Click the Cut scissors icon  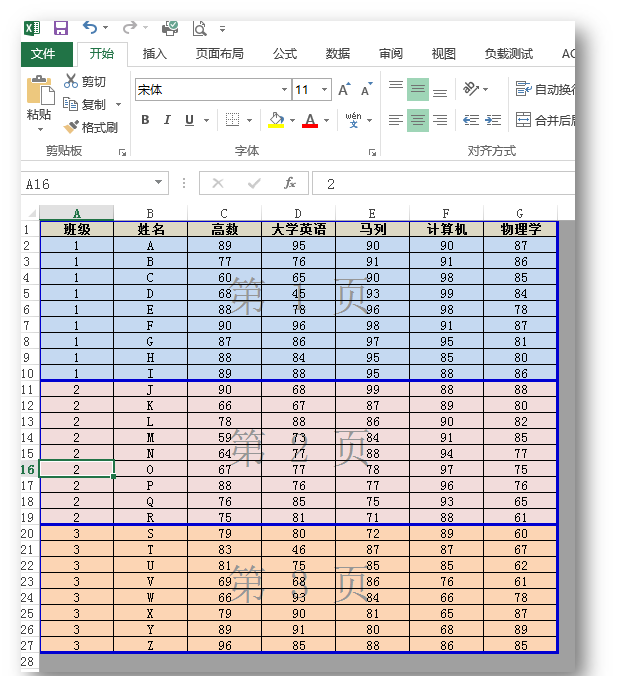(x=71, y=81)
